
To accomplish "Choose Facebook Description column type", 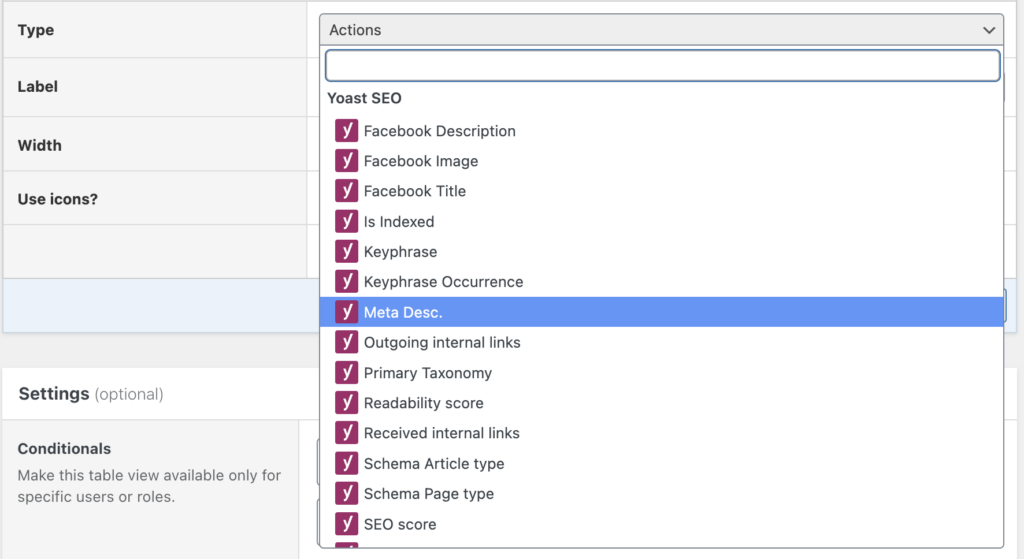I will (661, 131).
